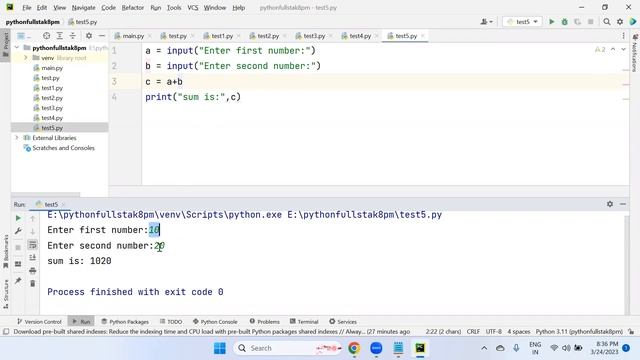Click Windows Start button on taskbar
Image resolution: width=640 pixels, height=360 pixels.
pyautogui.click(x=220, y=348)
